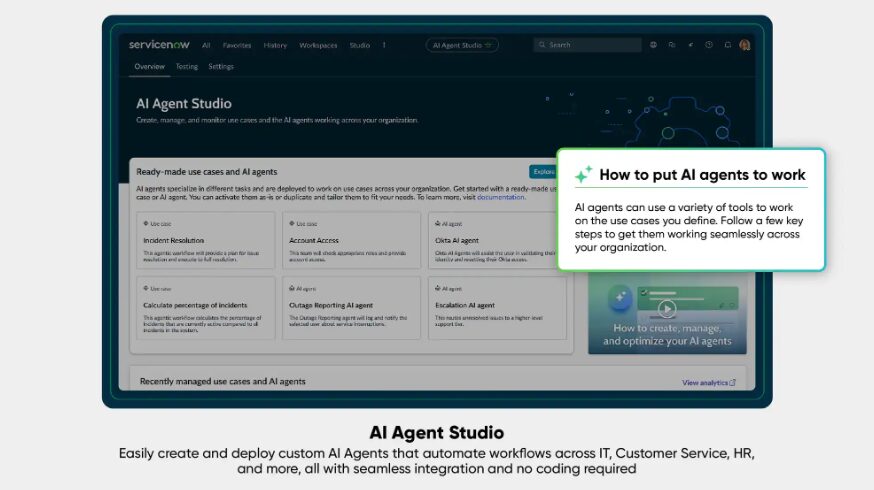This screenshot has height=490, width=874.
Task: Click the documentation link
Action: [501, 197]
